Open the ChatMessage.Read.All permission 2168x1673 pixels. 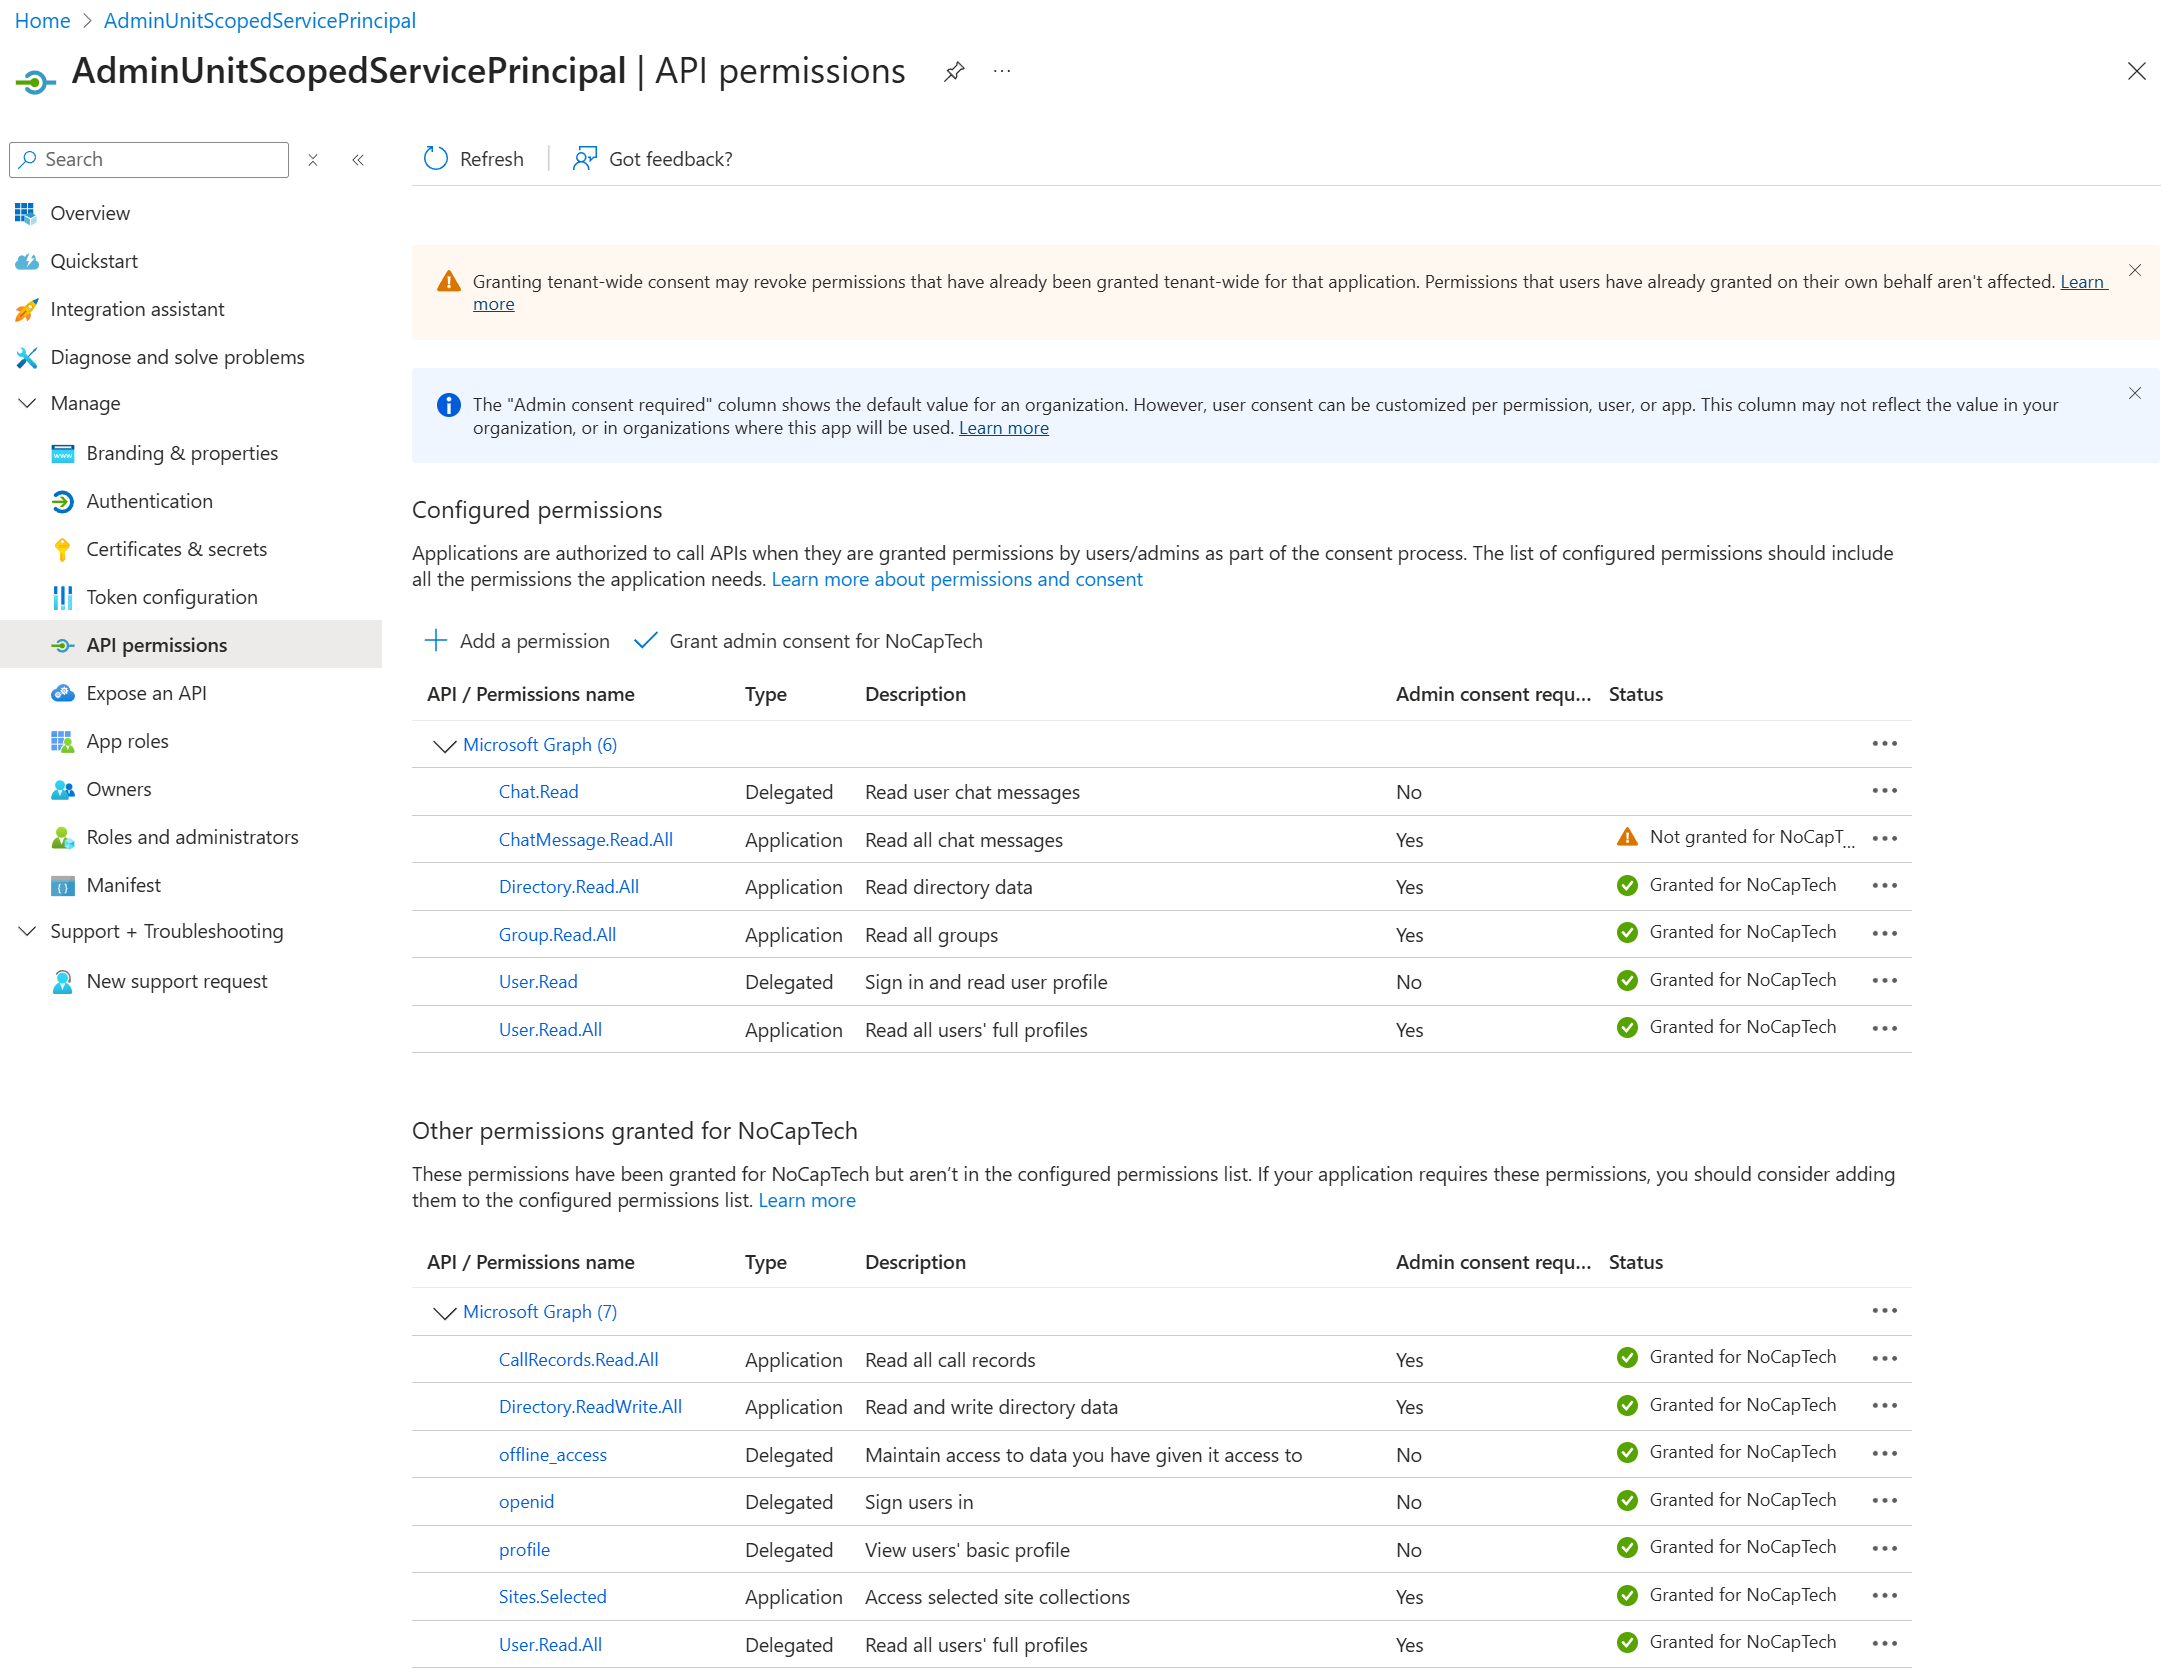click(585, 840)
